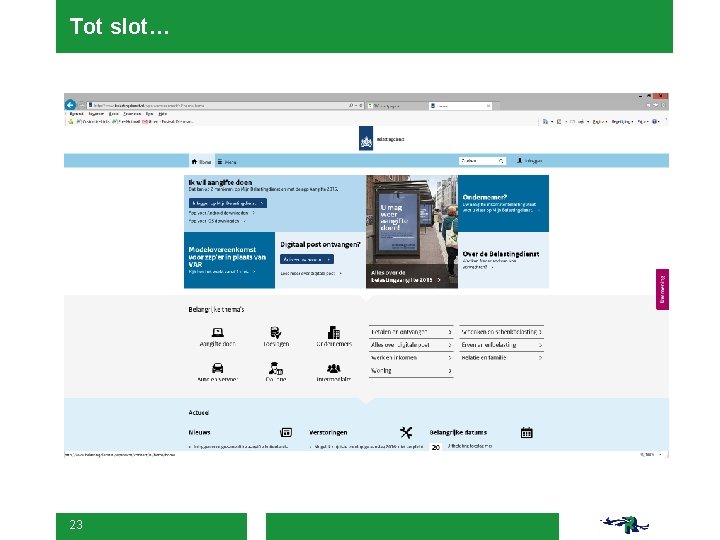Click the Verstoringen tools icon
This screenshot has height=540, width=720.
[x=406, y=432]
